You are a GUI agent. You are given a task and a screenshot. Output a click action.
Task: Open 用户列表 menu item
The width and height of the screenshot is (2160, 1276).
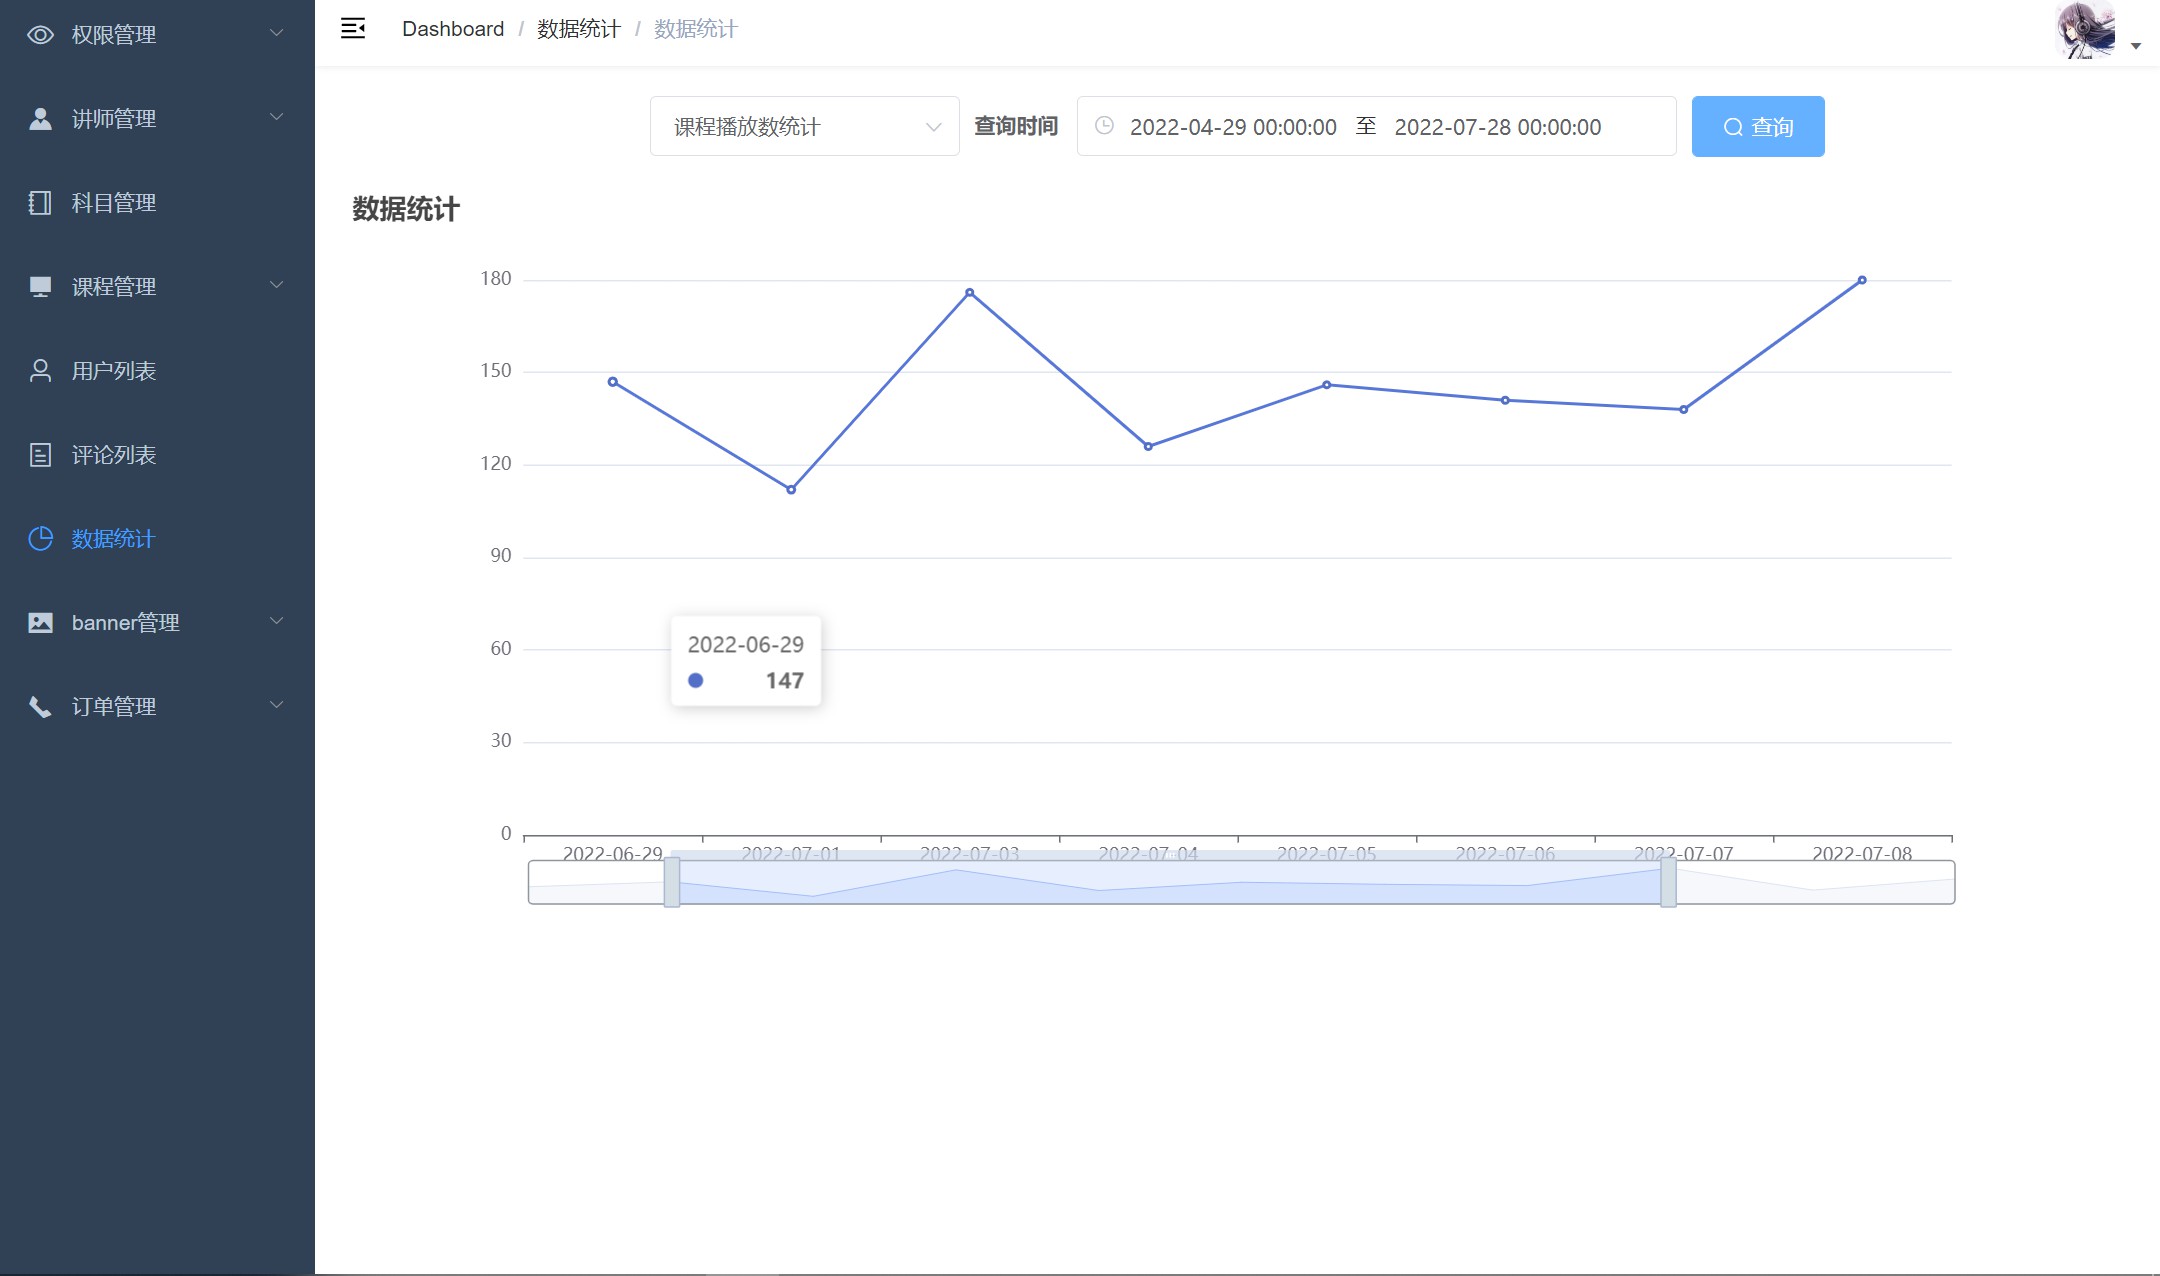[114, 371]
